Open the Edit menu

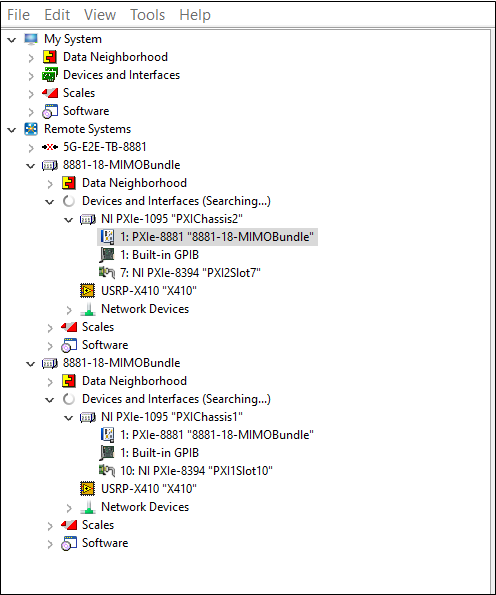(x=57, y=15)
